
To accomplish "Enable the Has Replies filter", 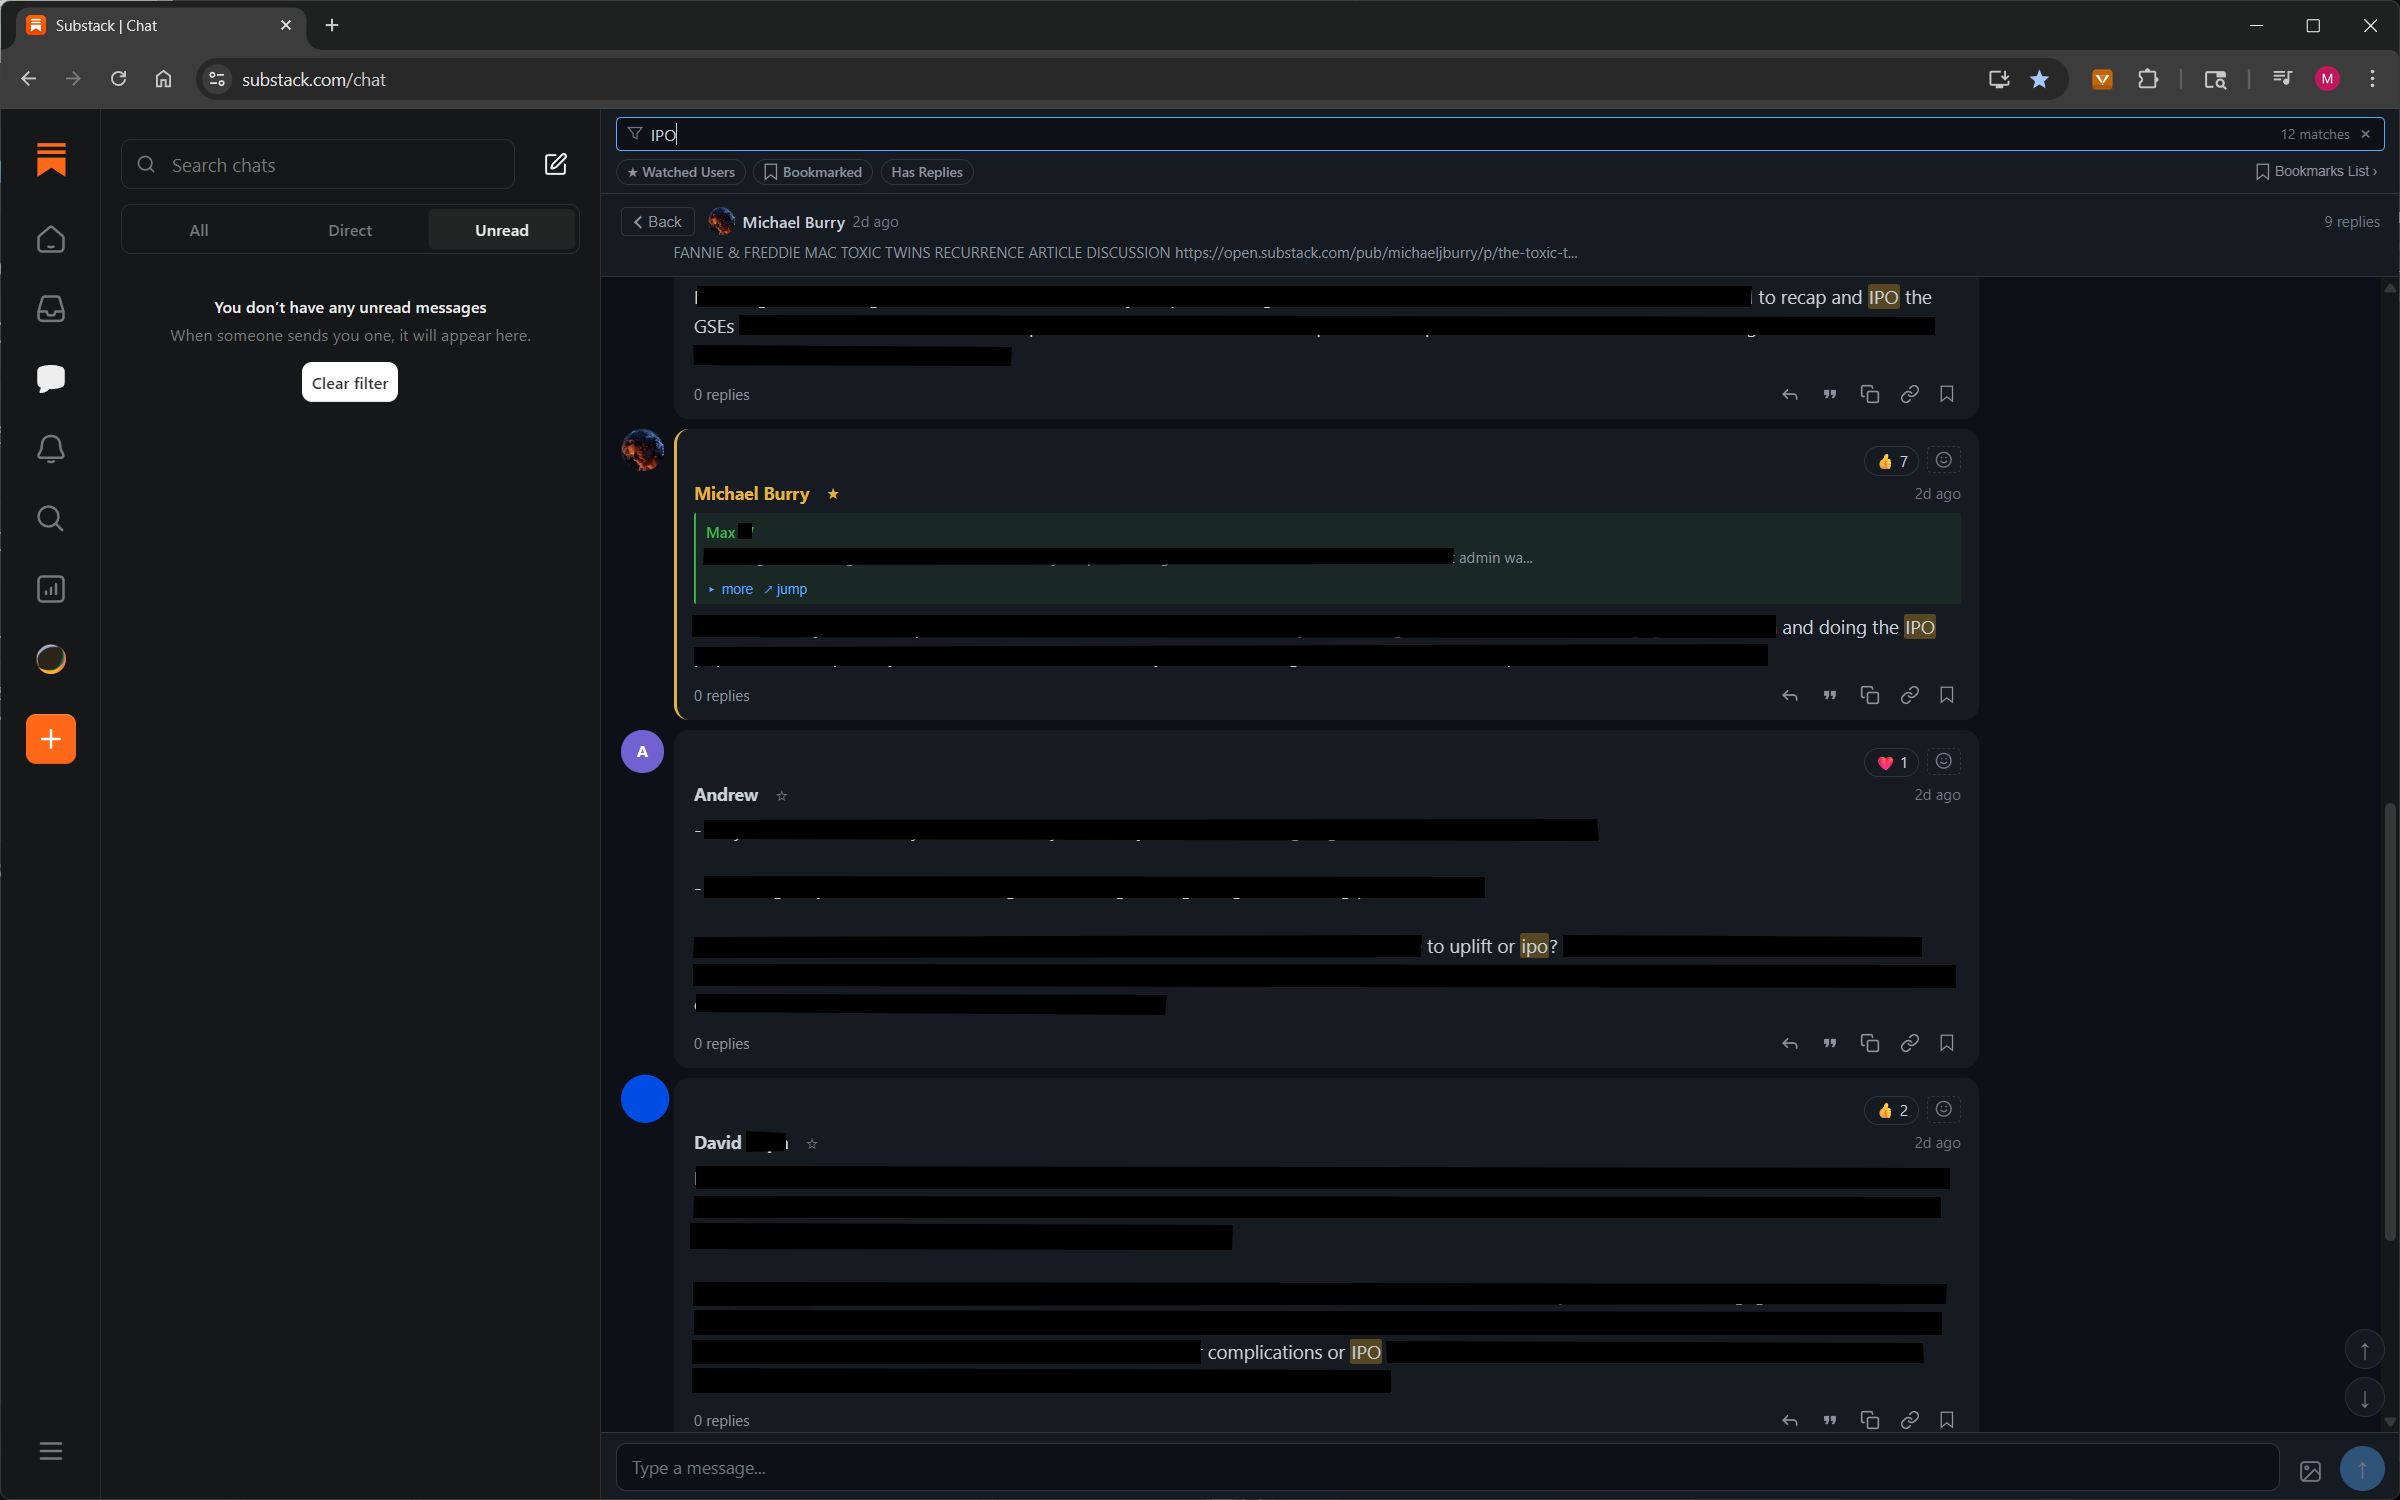I will pyautogui.click(x=926, y=171).
